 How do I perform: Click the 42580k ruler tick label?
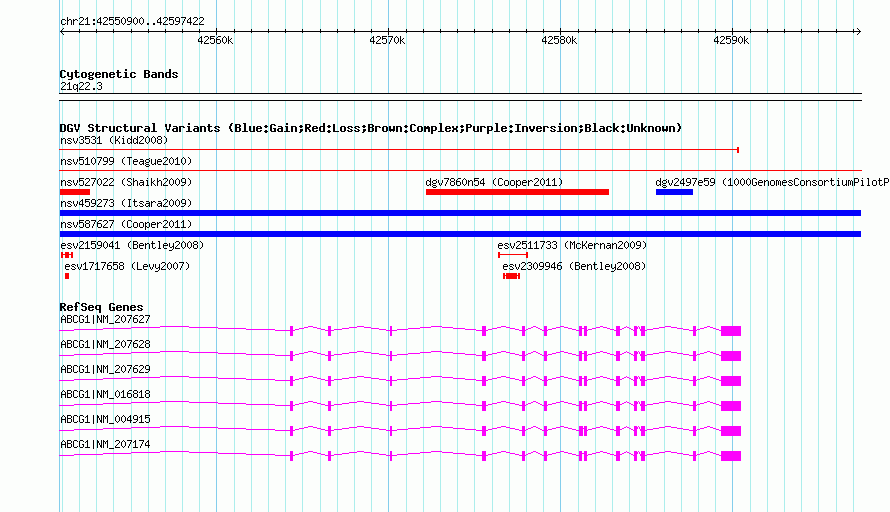[559, 40]
